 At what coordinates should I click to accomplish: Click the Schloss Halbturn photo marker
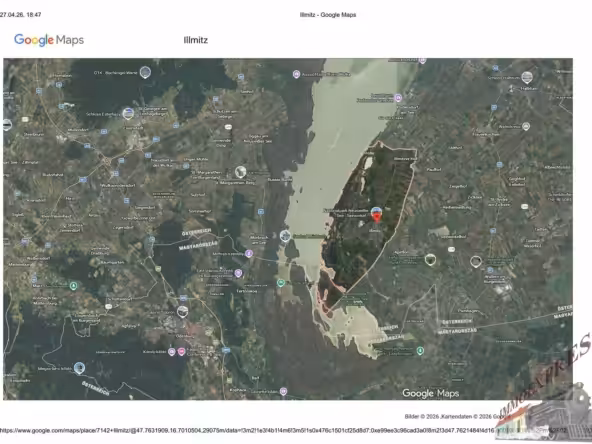pyautogui.click(x=527, y=77)
